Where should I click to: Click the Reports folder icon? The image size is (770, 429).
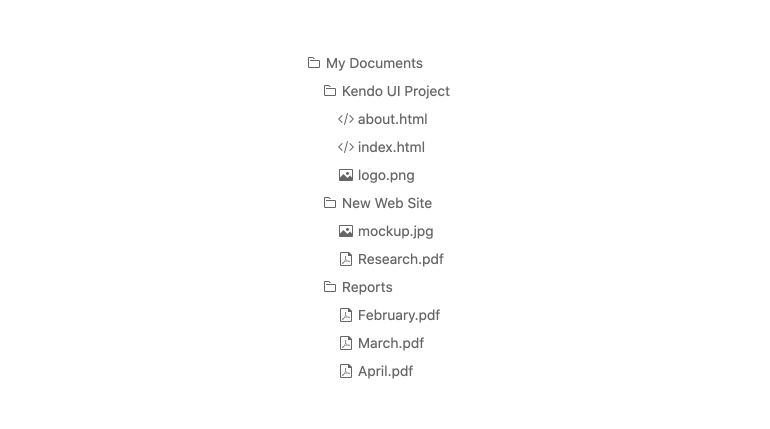(x=330, y=287)
